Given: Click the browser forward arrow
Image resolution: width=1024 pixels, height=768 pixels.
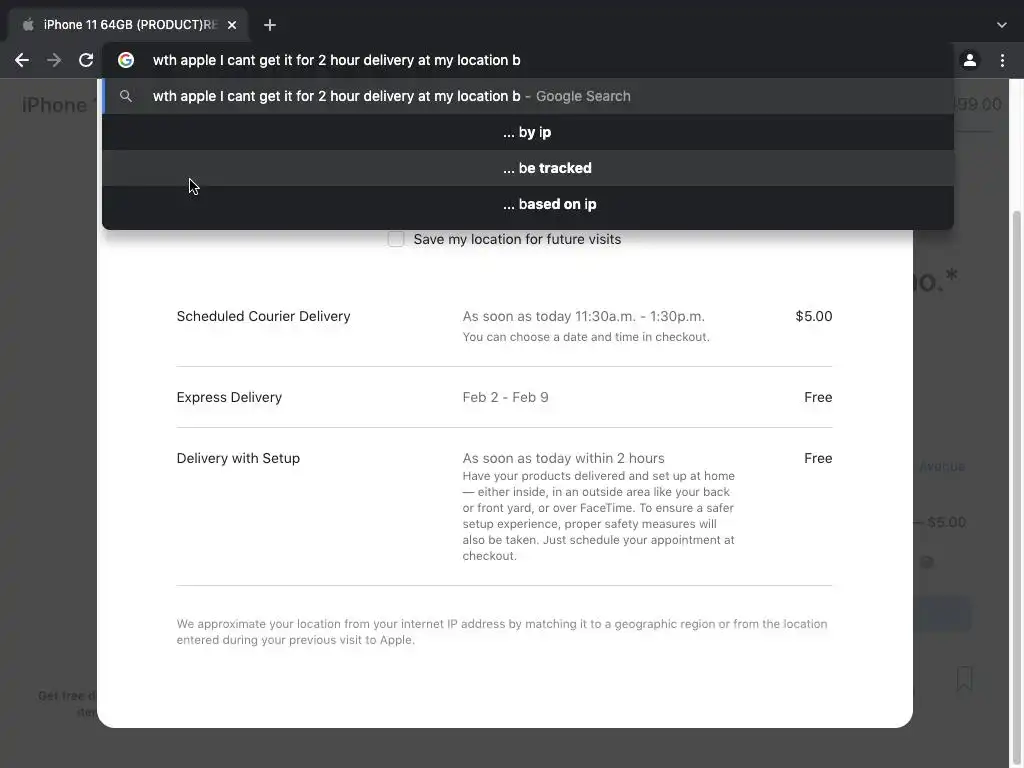Looking at the screenshot, I should pyautogui.click(x=54, y=60).
